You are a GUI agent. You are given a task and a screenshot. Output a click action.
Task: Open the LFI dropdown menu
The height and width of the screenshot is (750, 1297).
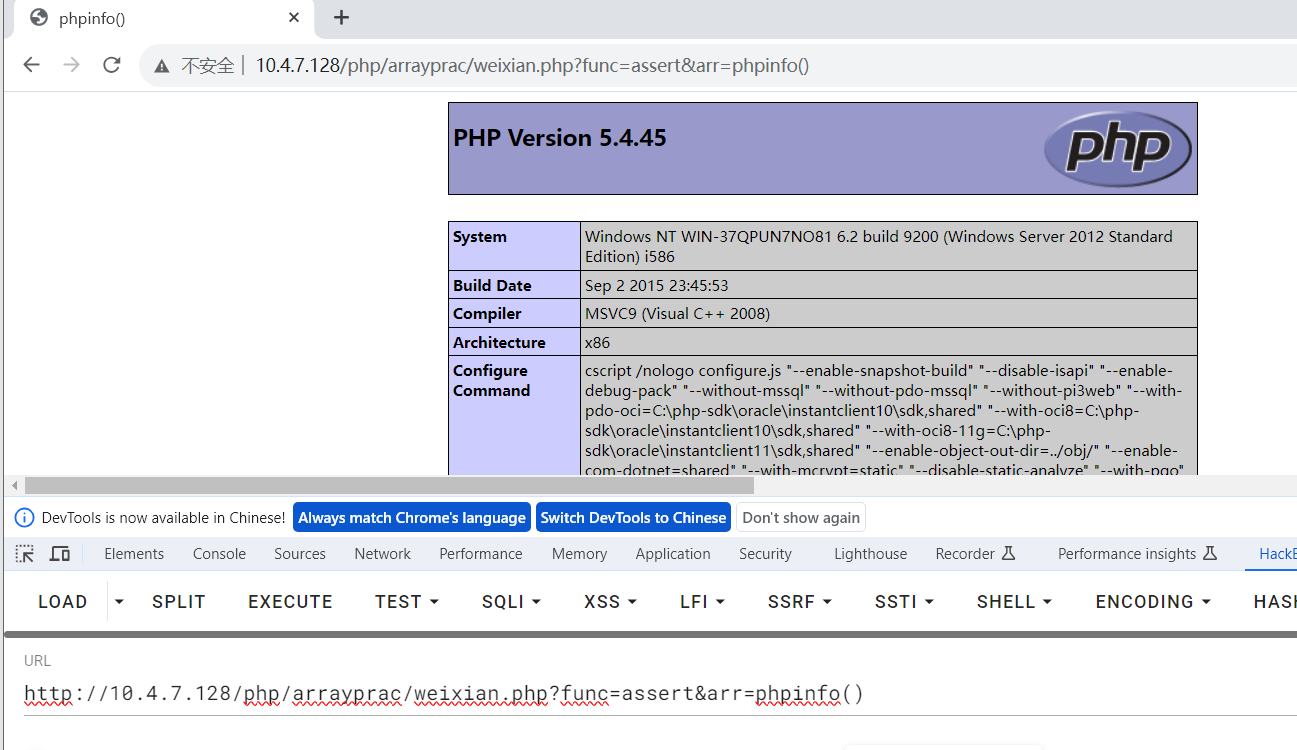(x=702, y=601)
